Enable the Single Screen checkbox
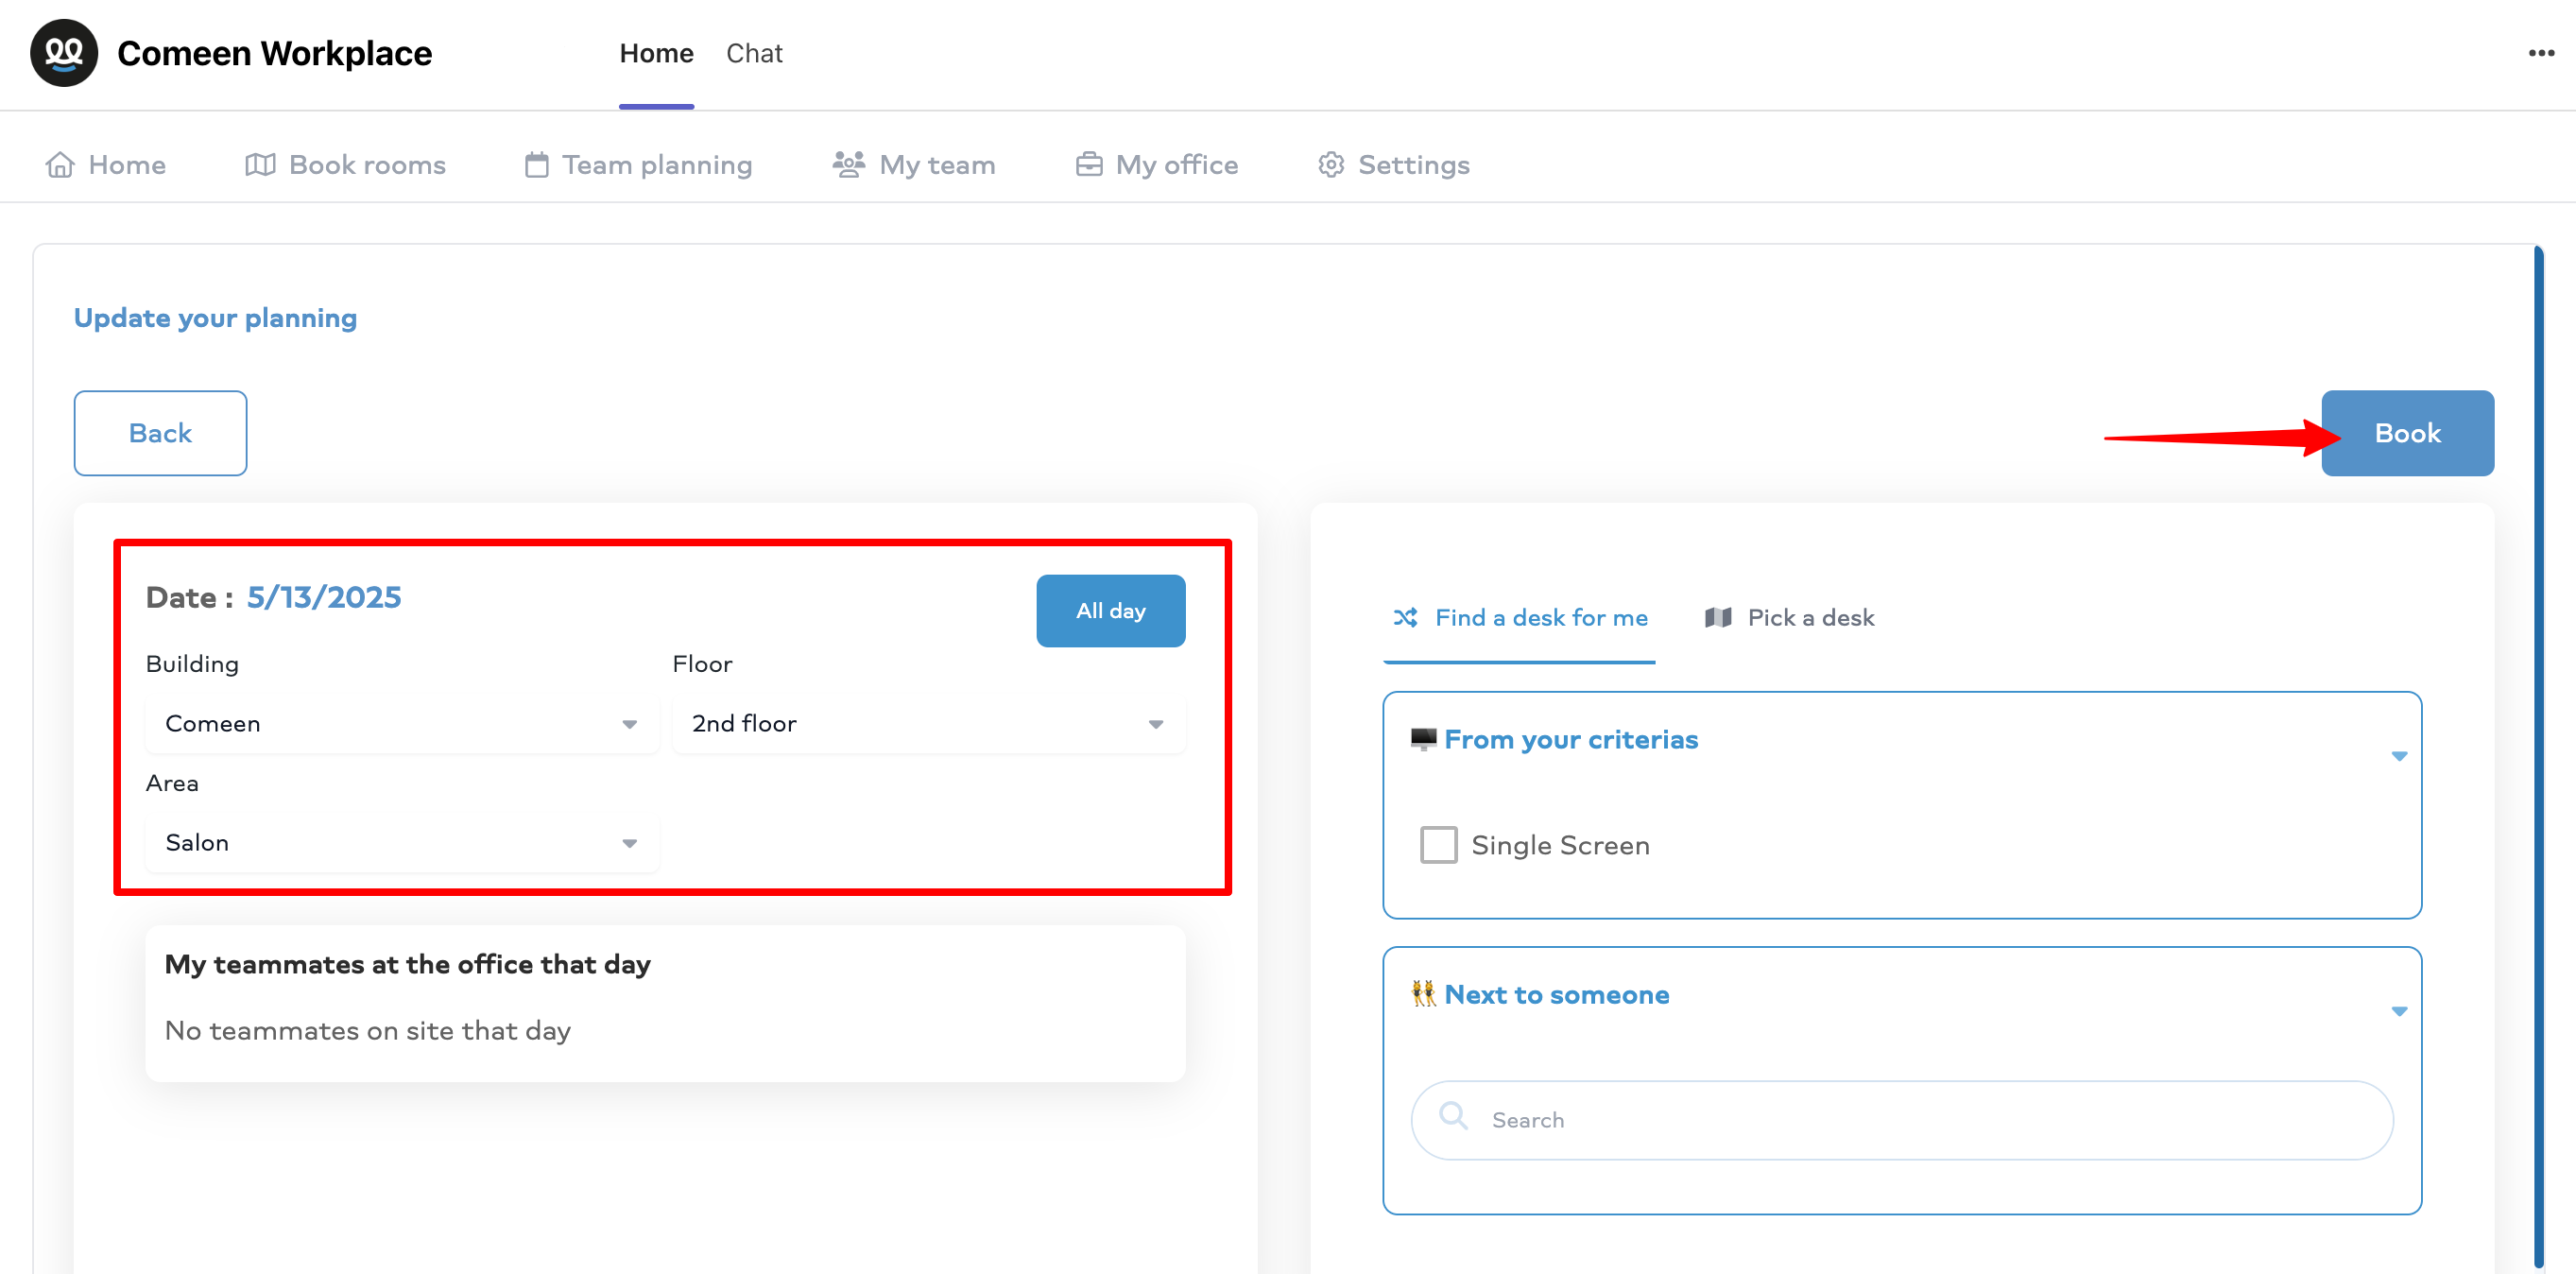Screen dimensions: 2576x1274 (x=1438, y=845)
